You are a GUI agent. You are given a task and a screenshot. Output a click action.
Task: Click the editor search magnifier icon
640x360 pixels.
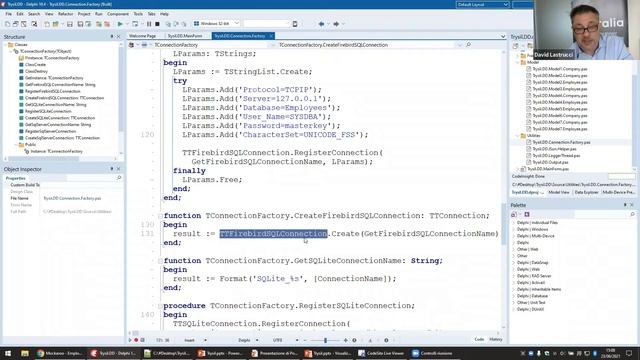click(x=468, y=45)
